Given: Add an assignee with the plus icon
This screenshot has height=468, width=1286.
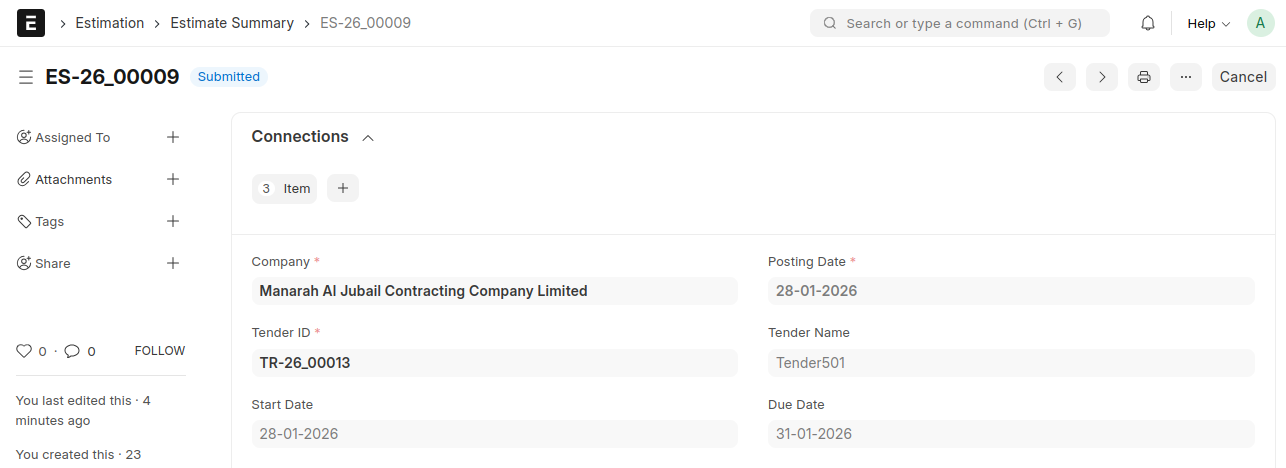Looking at the screenshot, I should click(x=173, y=137).
